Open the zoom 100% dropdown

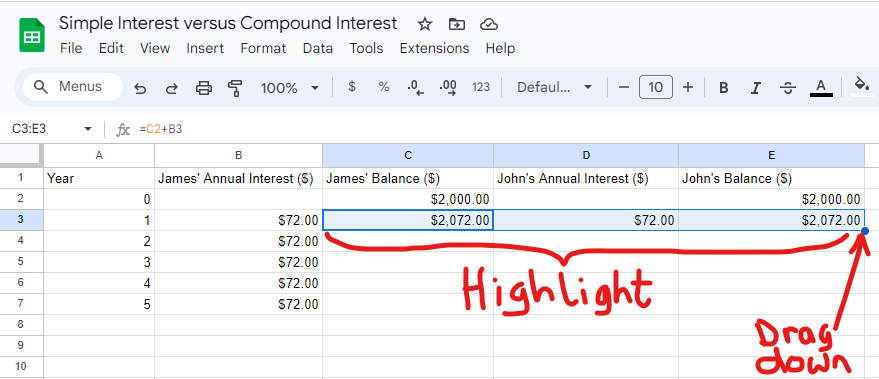(x=289, y=87)
